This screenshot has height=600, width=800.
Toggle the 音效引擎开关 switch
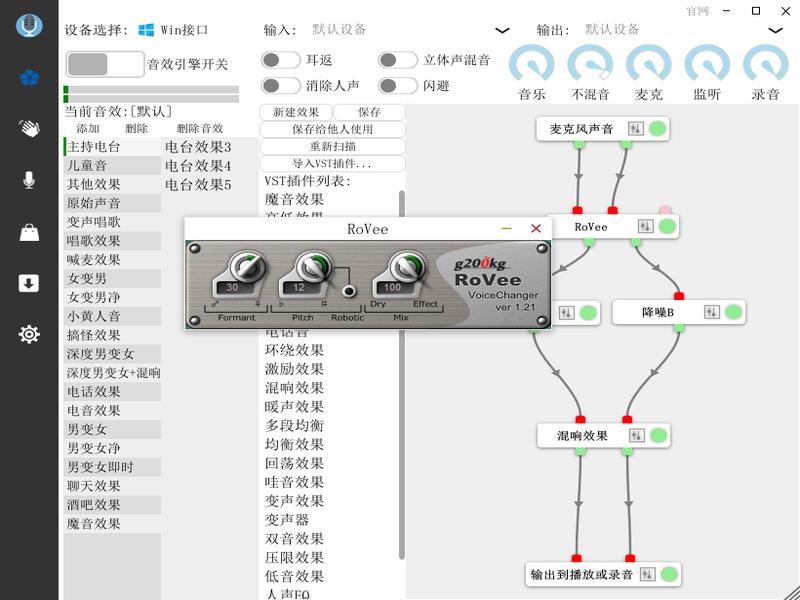[105, 64]
